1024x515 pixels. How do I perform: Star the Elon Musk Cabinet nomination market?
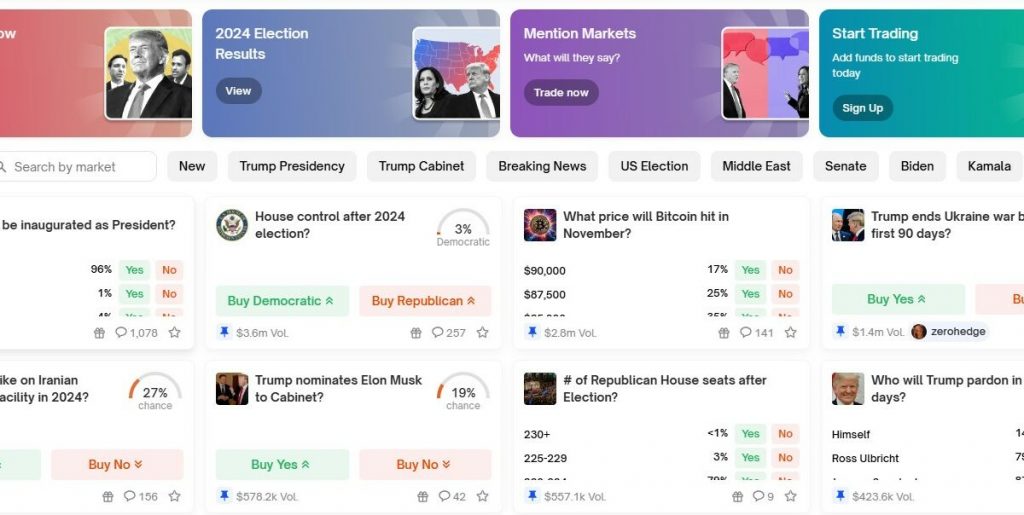point(482,496)
